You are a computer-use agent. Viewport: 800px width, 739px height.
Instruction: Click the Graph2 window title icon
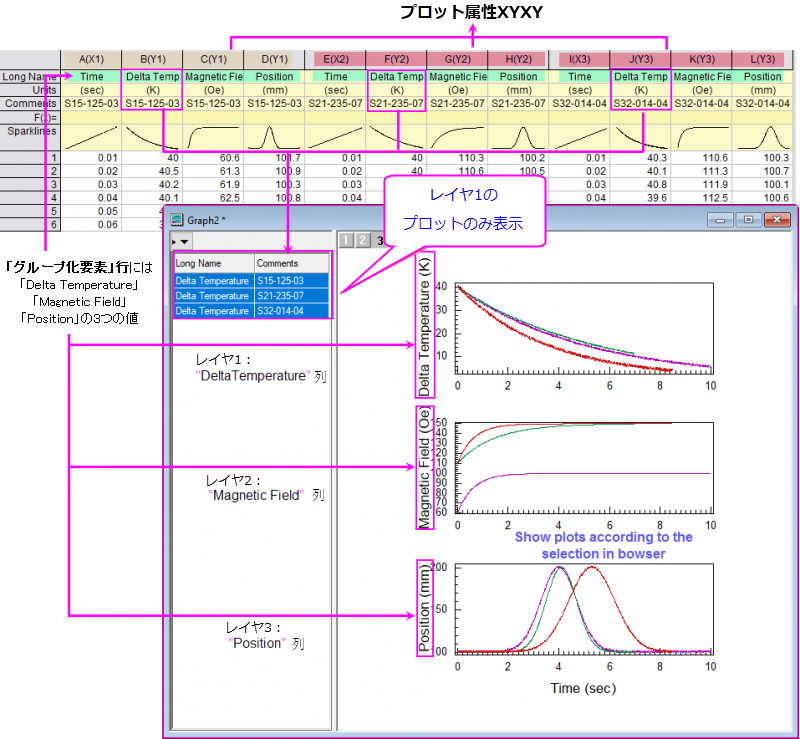coord(177,220)
